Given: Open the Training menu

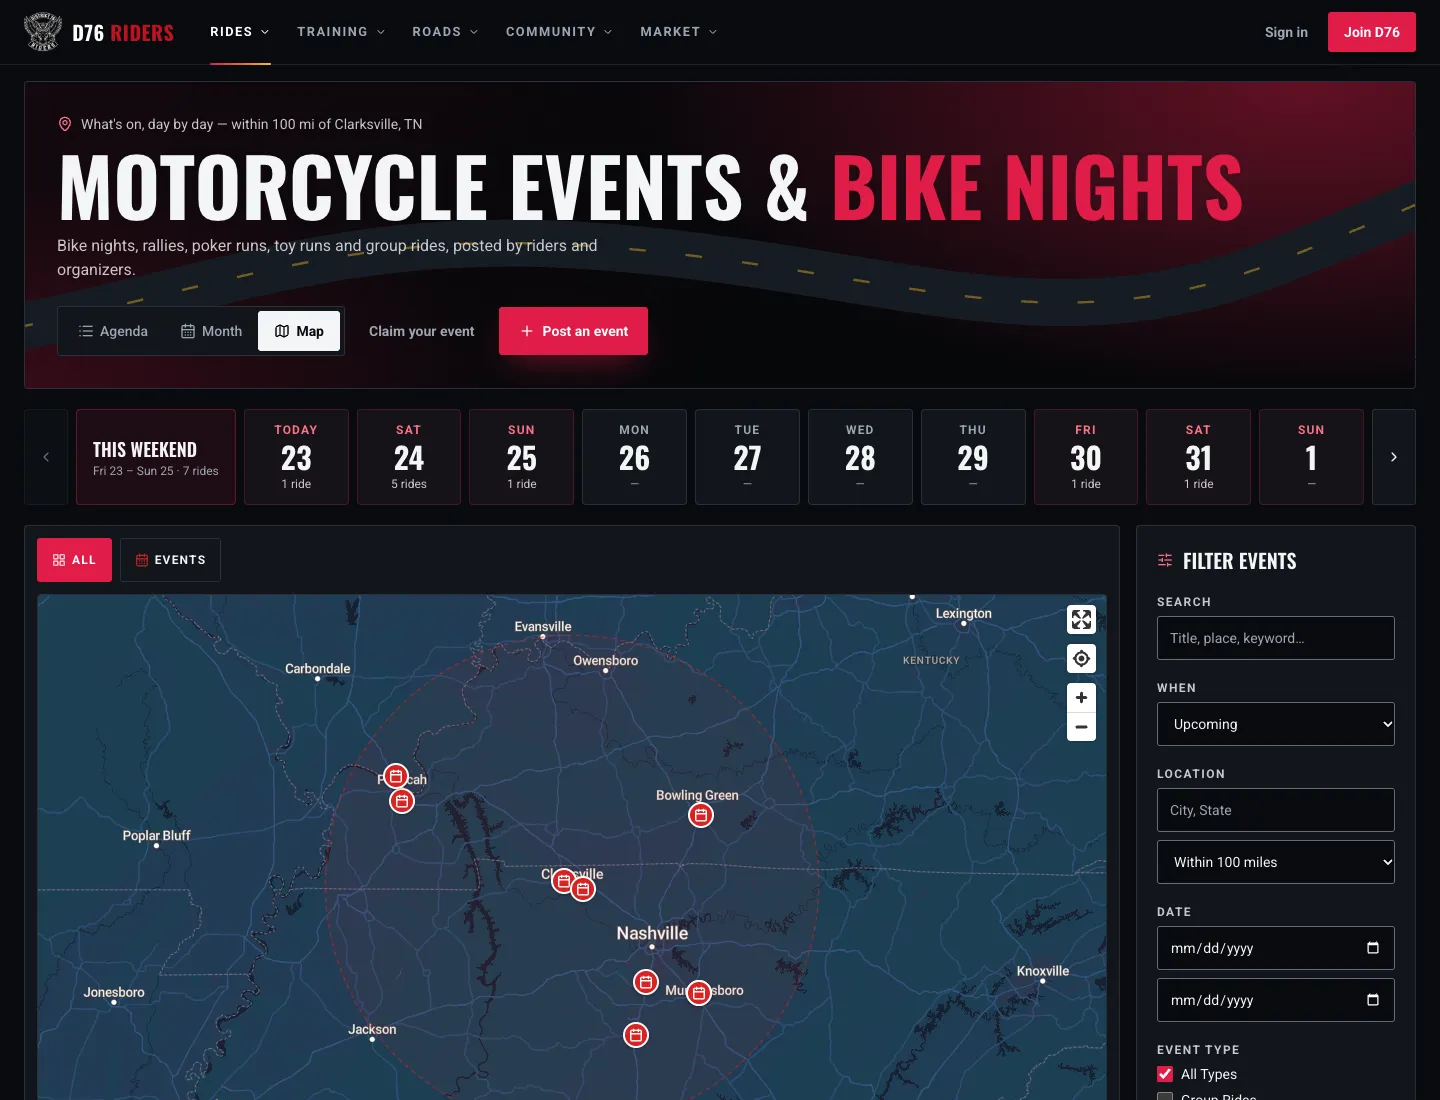Looking at the screenshot, I should 341,32.
